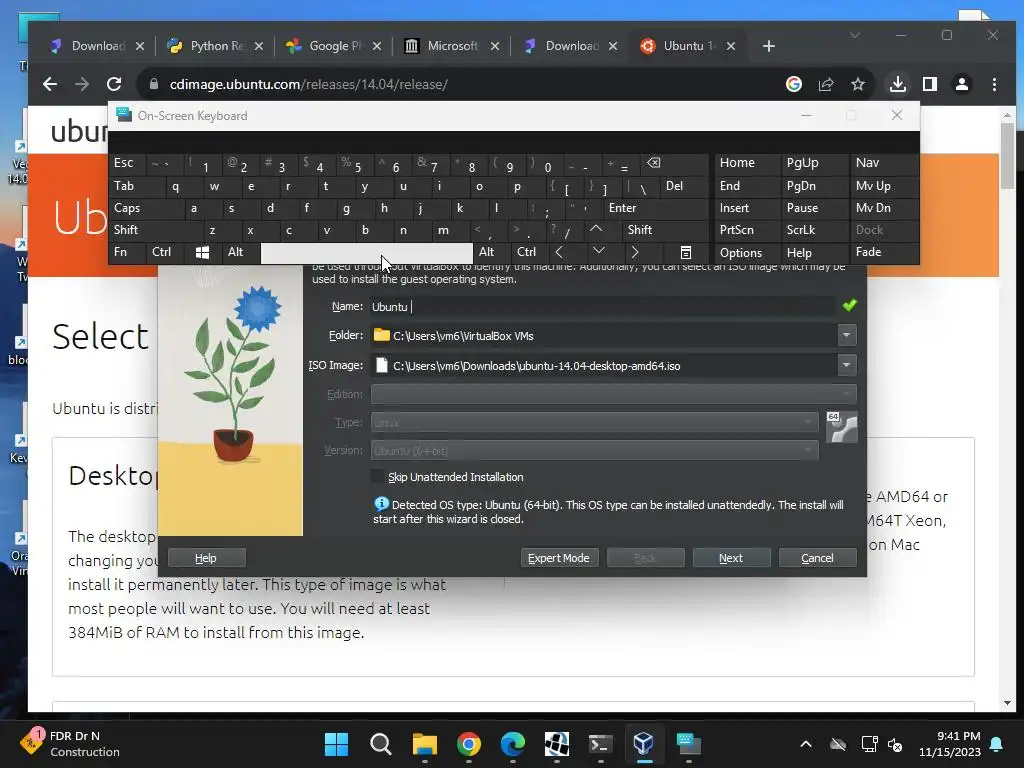Click Expert Mode button
This screenshot has width=1024, height=768.
pyautogui.click(x=559, y=558)
